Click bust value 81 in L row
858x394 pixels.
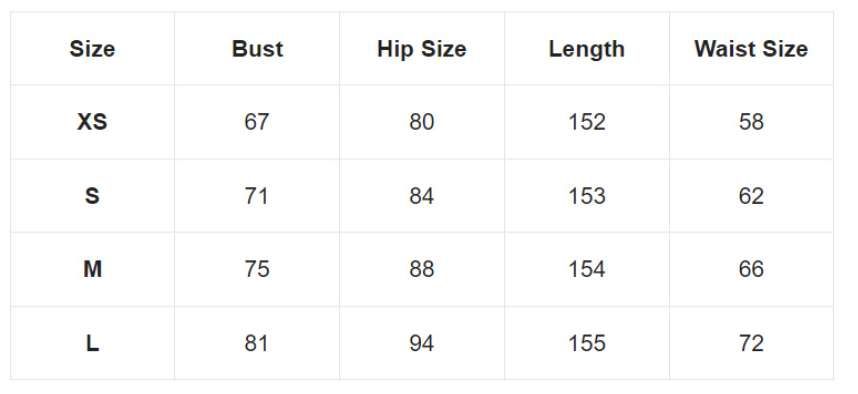pyautogui.click(x=257, y=344)
